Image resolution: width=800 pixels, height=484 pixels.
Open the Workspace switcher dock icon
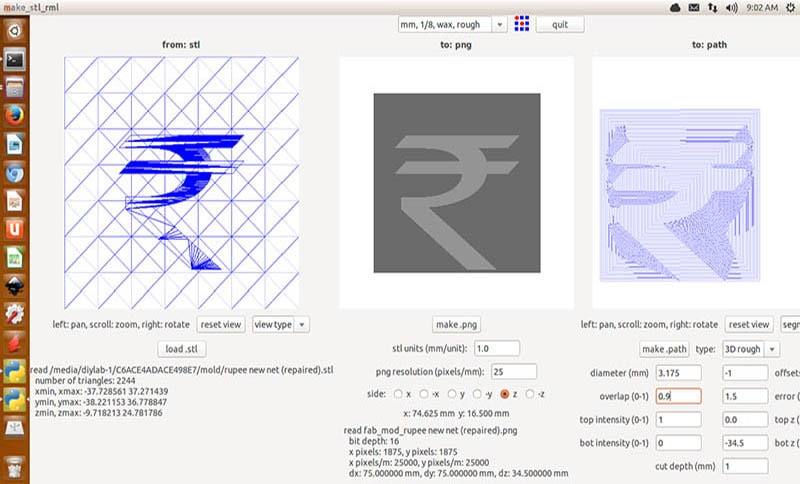[14, 428]
